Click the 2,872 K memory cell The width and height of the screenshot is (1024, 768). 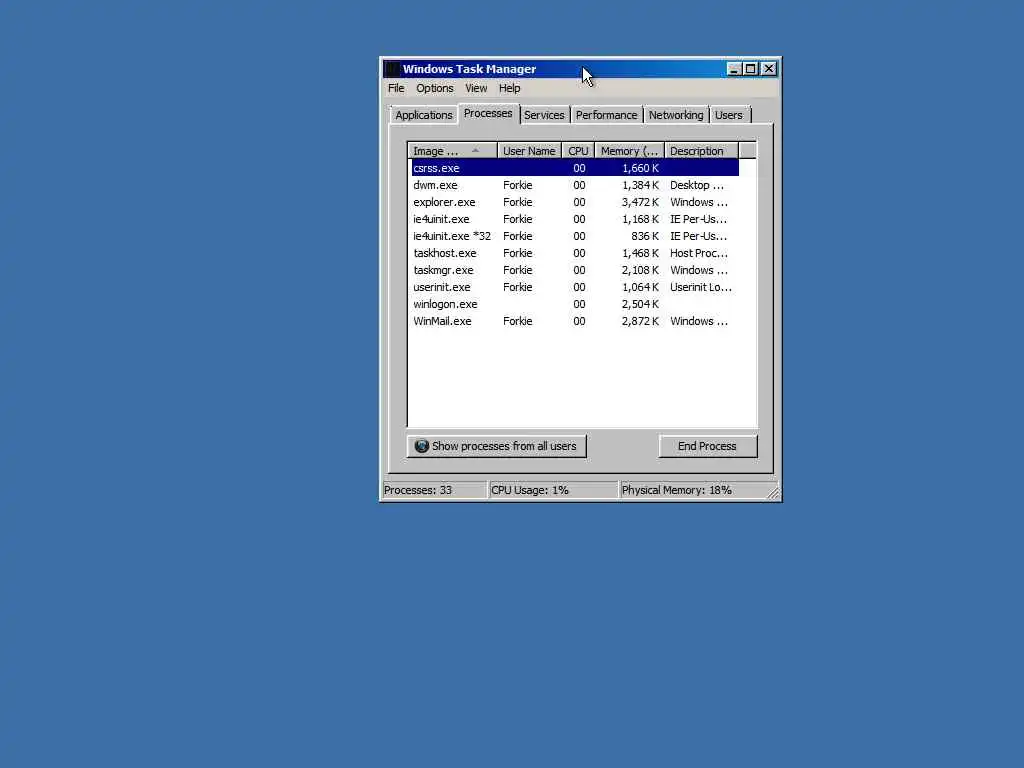[x=640, y=321]
